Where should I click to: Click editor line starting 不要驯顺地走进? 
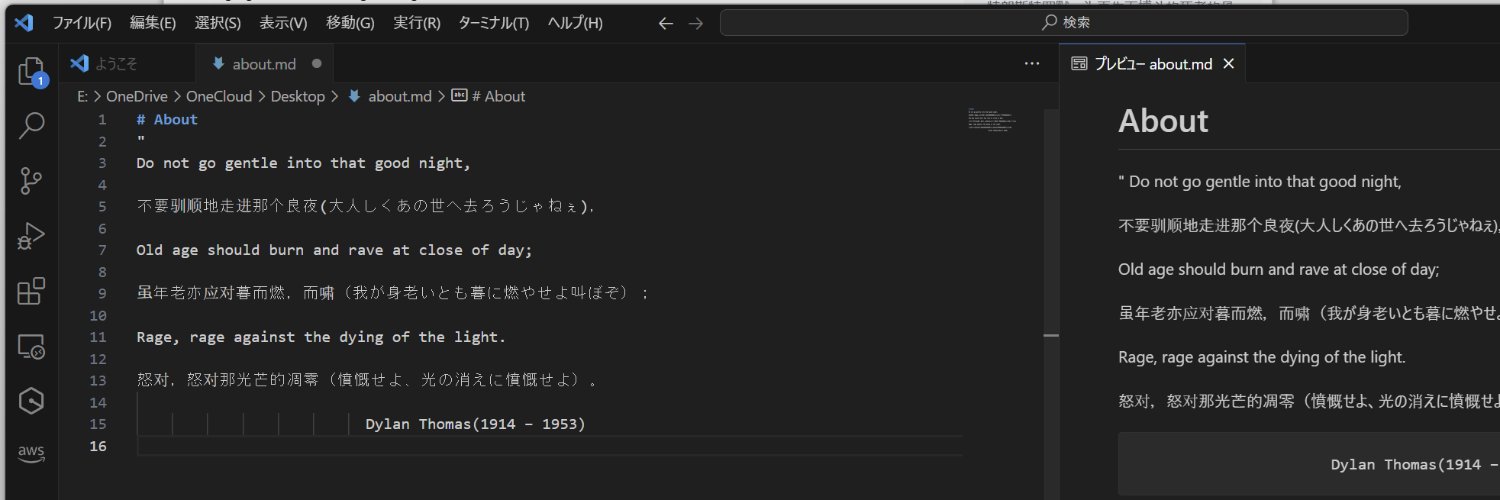(366, 207)
